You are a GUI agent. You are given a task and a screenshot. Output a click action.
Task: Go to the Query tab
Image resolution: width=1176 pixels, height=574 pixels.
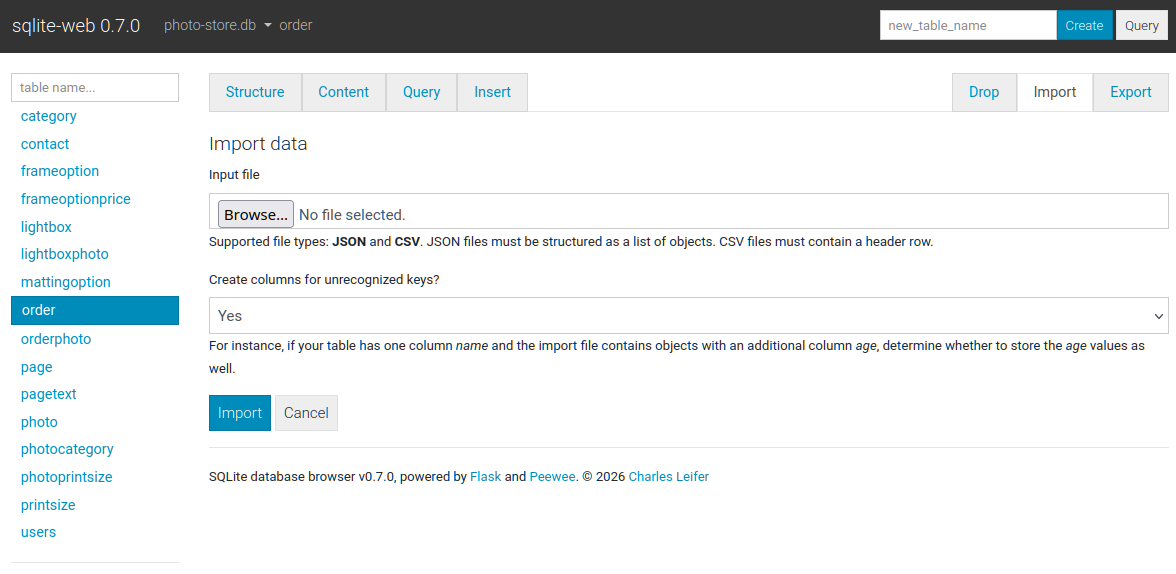[421, 92]
